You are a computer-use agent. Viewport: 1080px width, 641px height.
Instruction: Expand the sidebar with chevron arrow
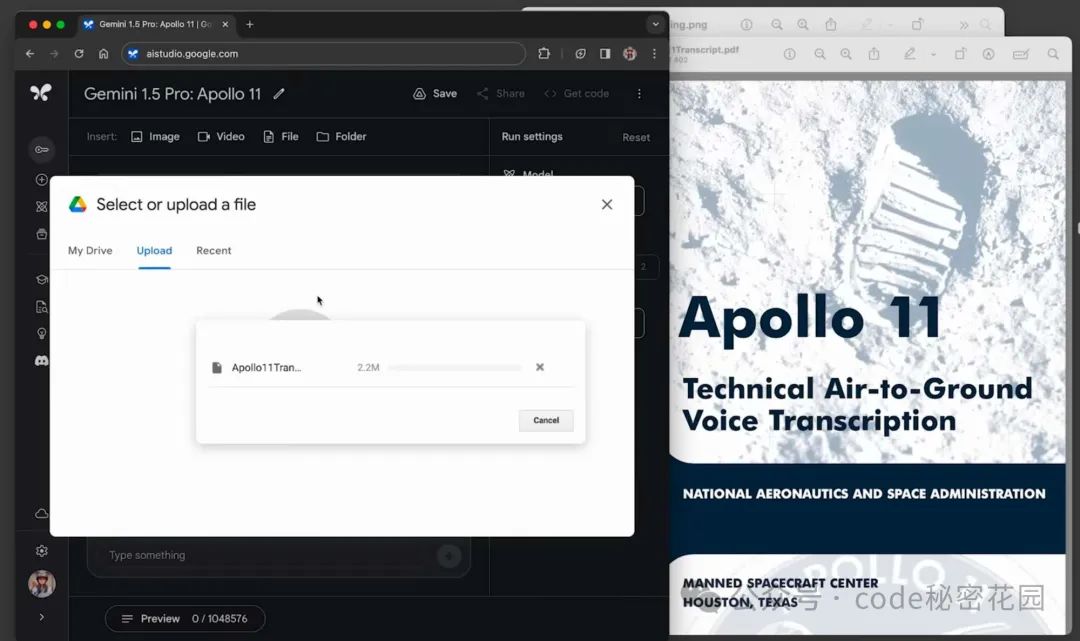point(41,617)
